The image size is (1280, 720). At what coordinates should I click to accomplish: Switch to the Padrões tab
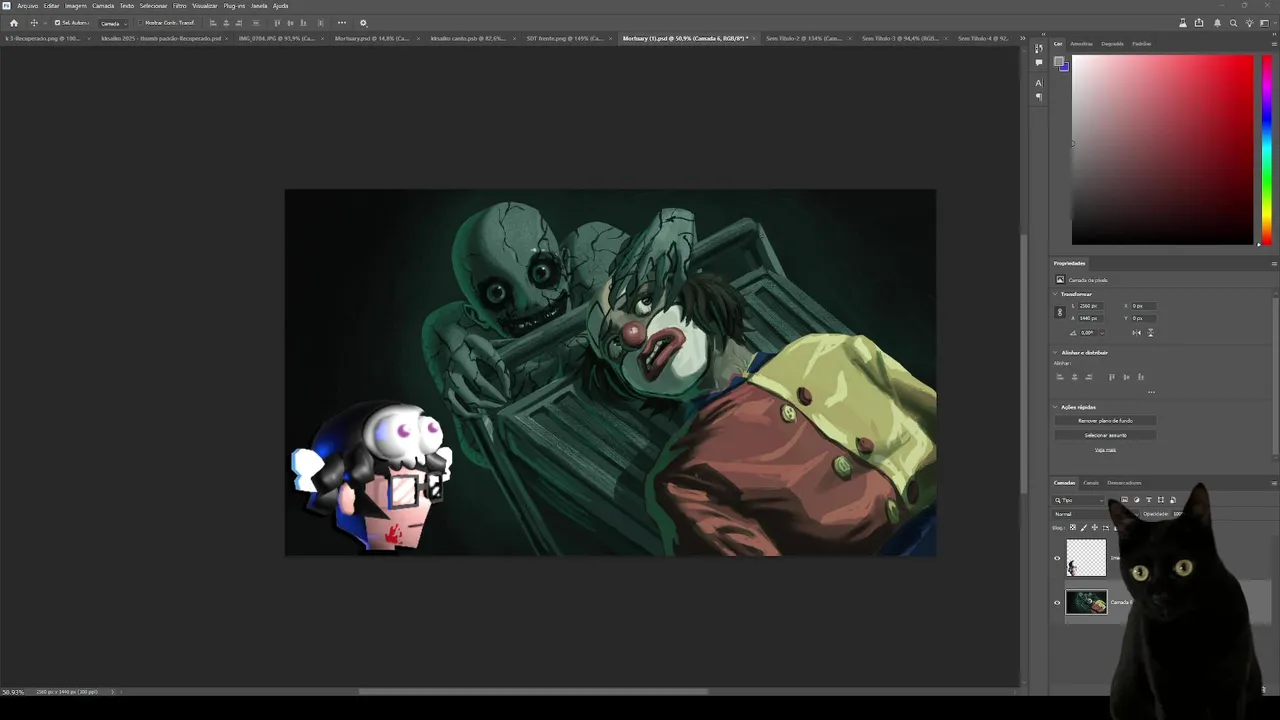(1141, 44)
